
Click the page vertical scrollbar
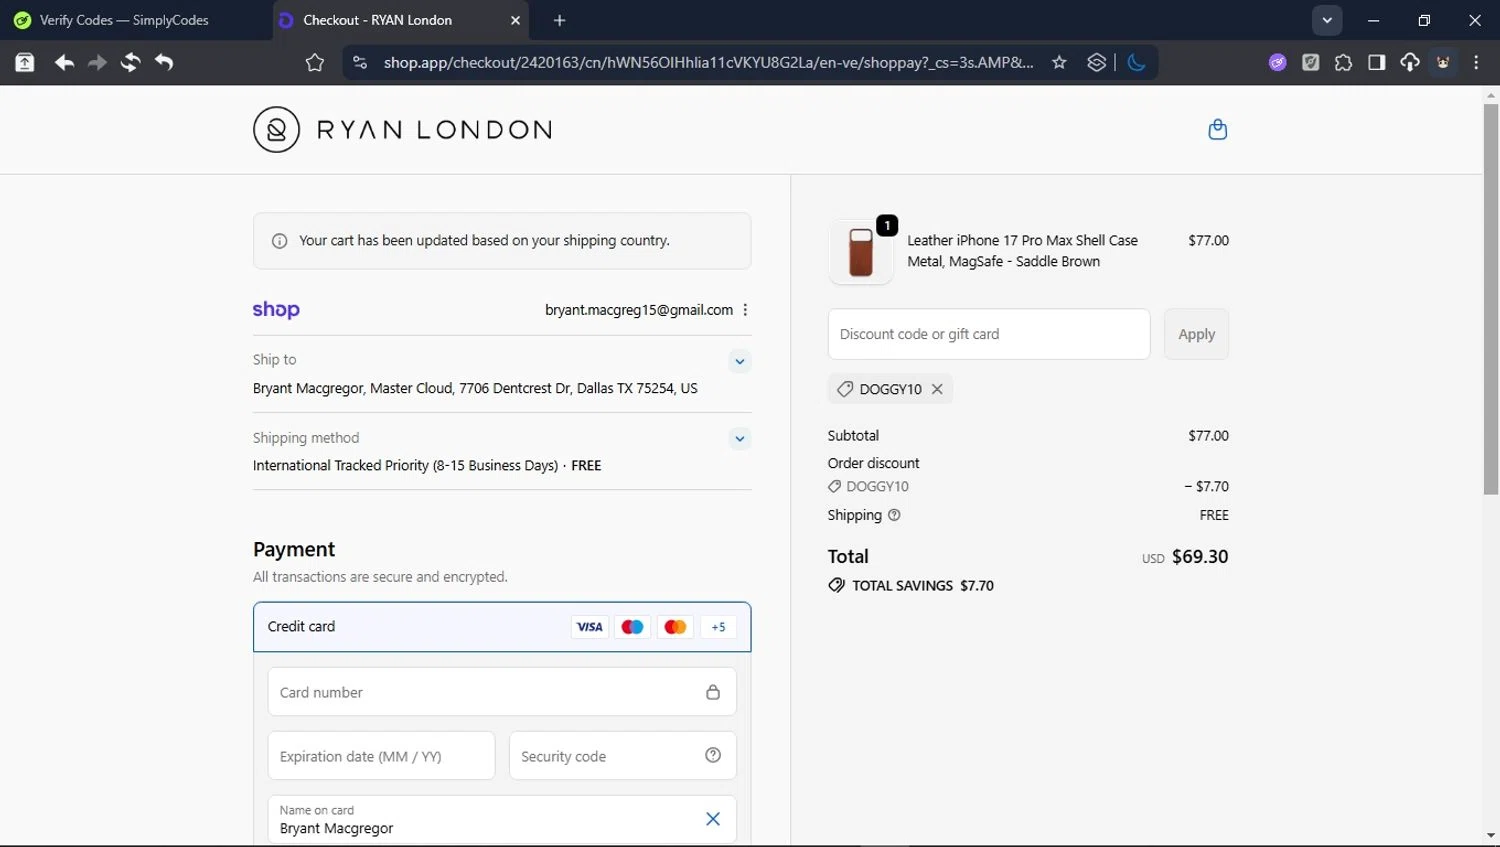click(1491, 300)
